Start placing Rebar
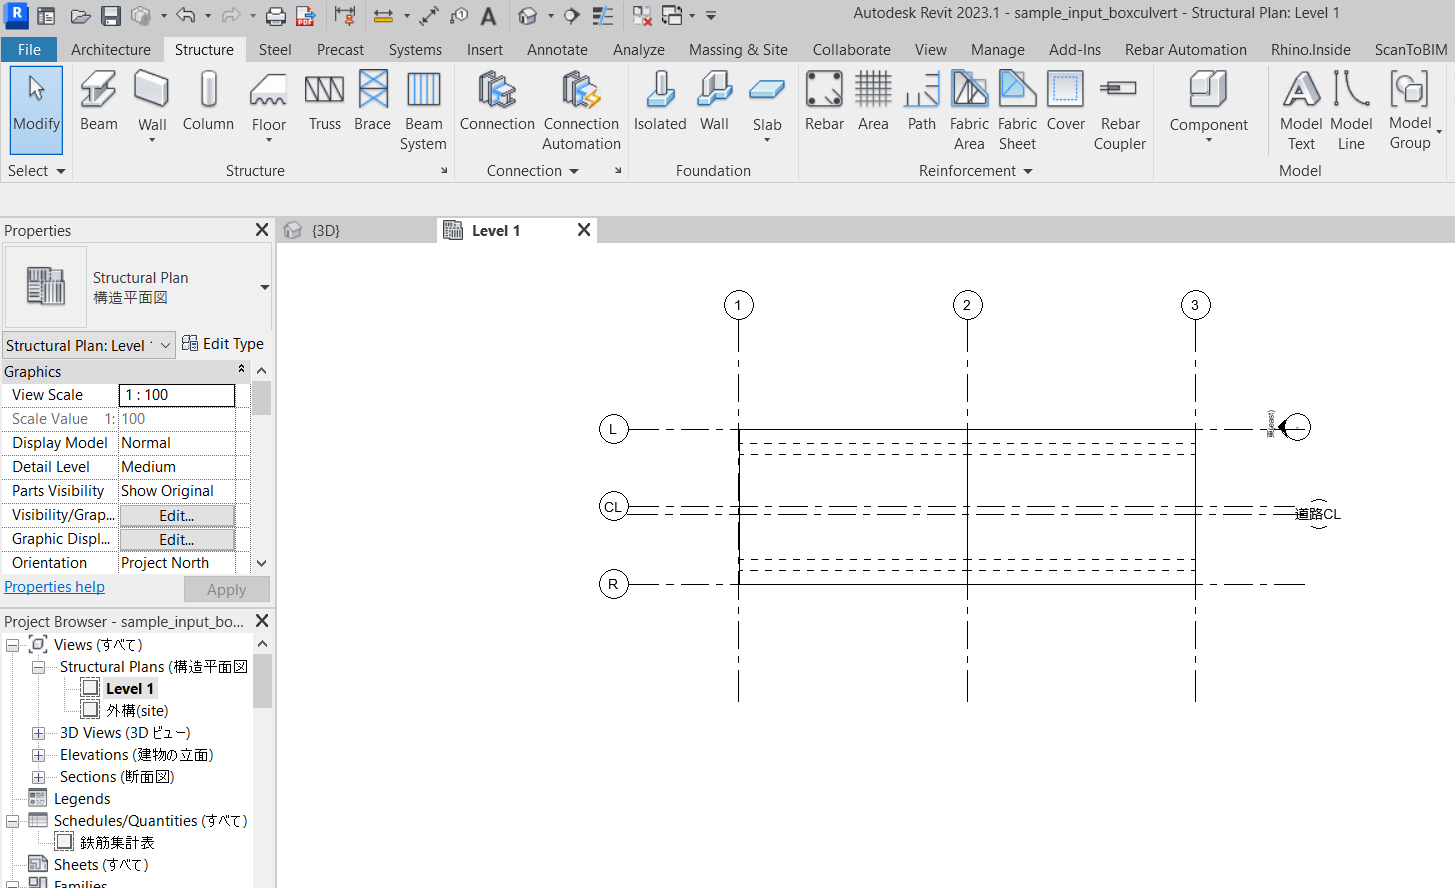 coord(824,100)
